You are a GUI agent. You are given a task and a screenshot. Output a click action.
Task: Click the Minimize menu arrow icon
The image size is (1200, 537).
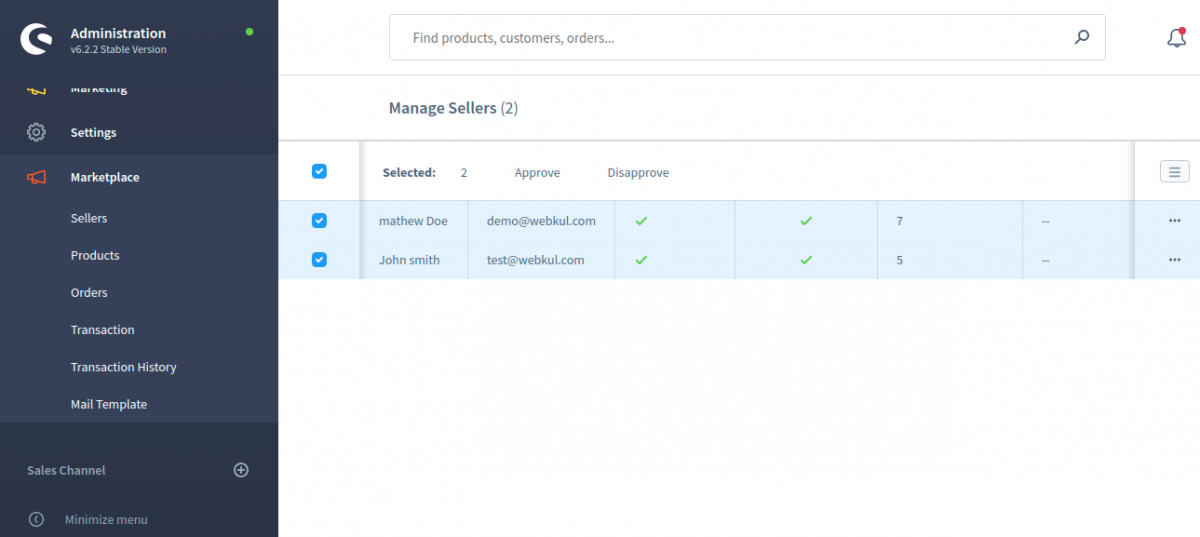pos(36,519)
